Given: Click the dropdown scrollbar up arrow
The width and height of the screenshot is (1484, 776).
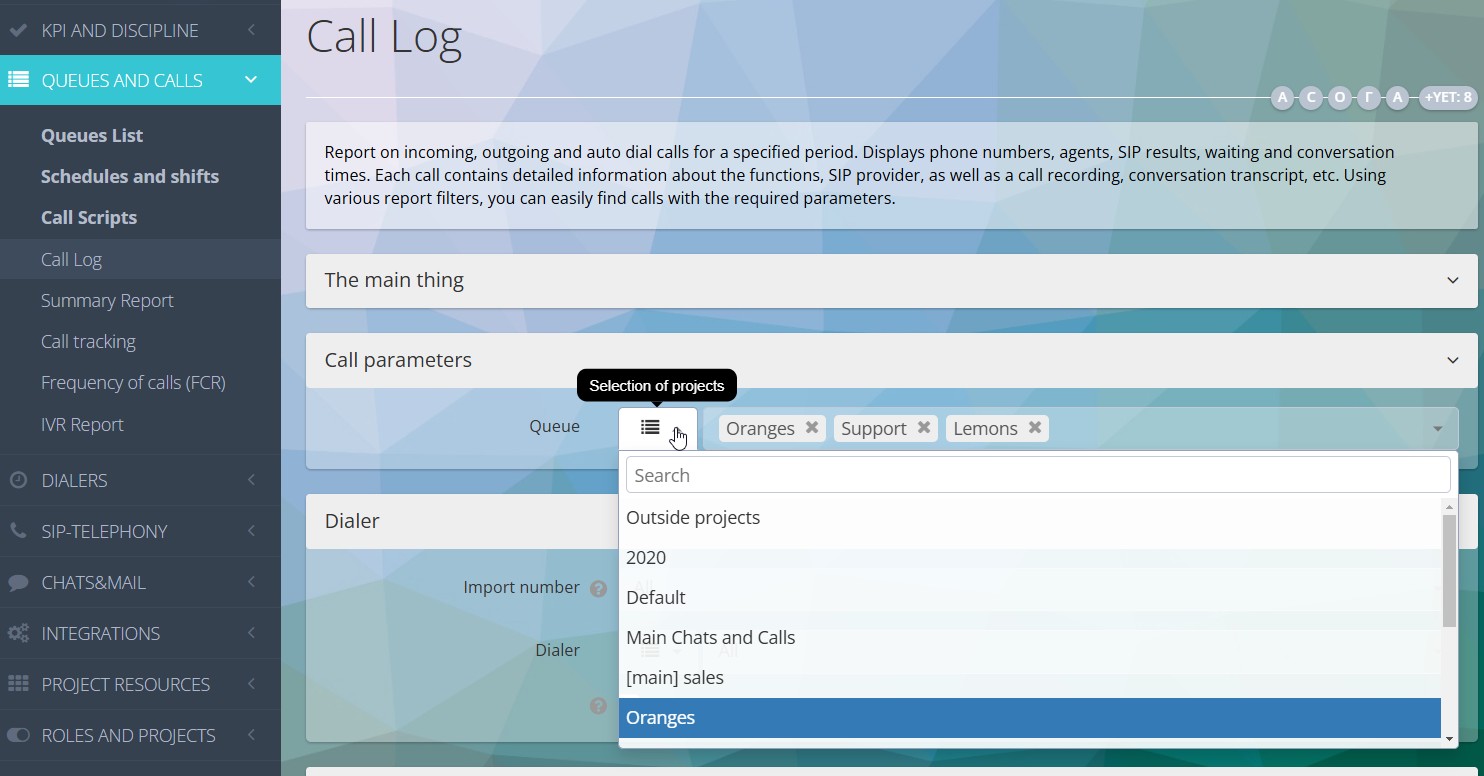Looking at the screenshot, I should point(1450,507).
